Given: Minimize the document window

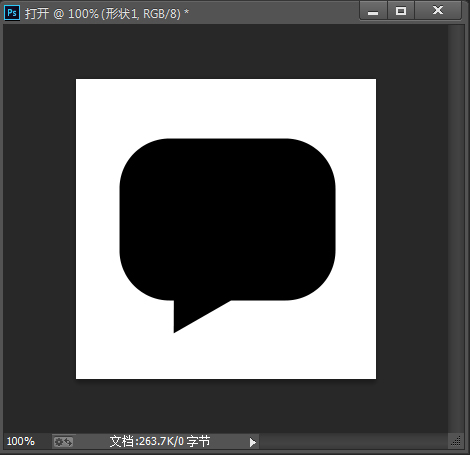Looking at the screenshot, I should 373,11.
